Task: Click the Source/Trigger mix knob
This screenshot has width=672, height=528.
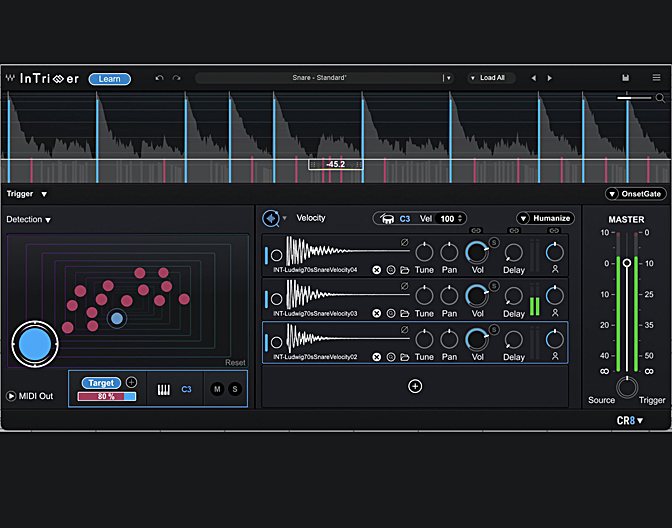Action: click(x=627, y=387)
